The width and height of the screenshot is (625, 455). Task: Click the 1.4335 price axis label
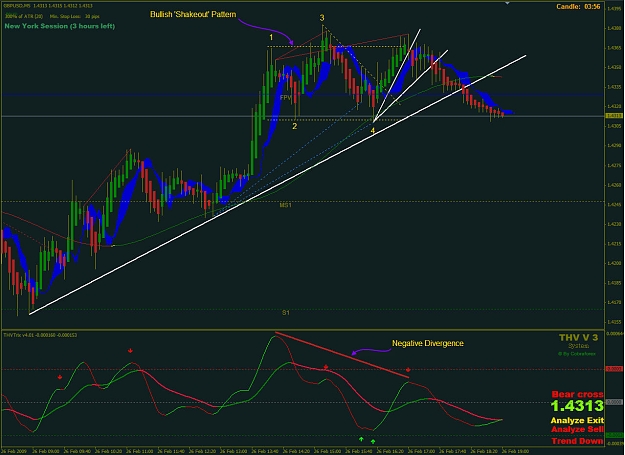(613, 87)
